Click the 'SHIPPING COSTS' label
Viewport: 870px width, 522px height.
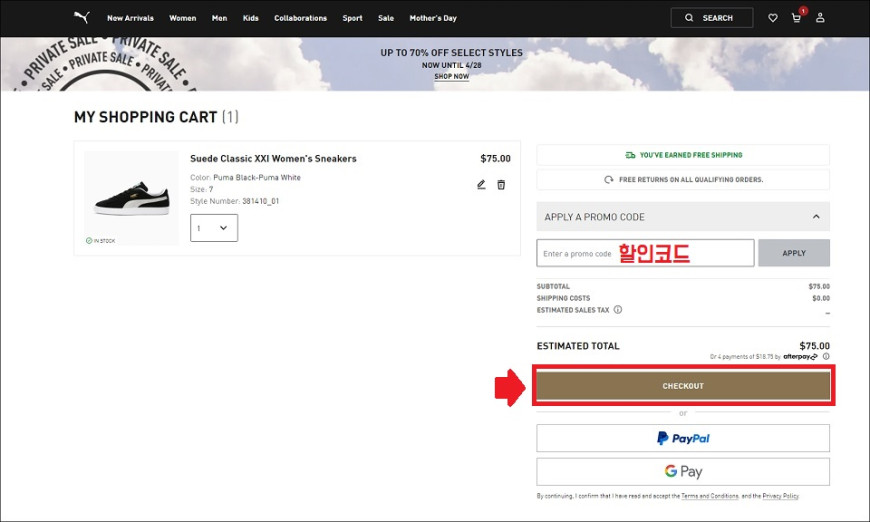click(563, 298)
